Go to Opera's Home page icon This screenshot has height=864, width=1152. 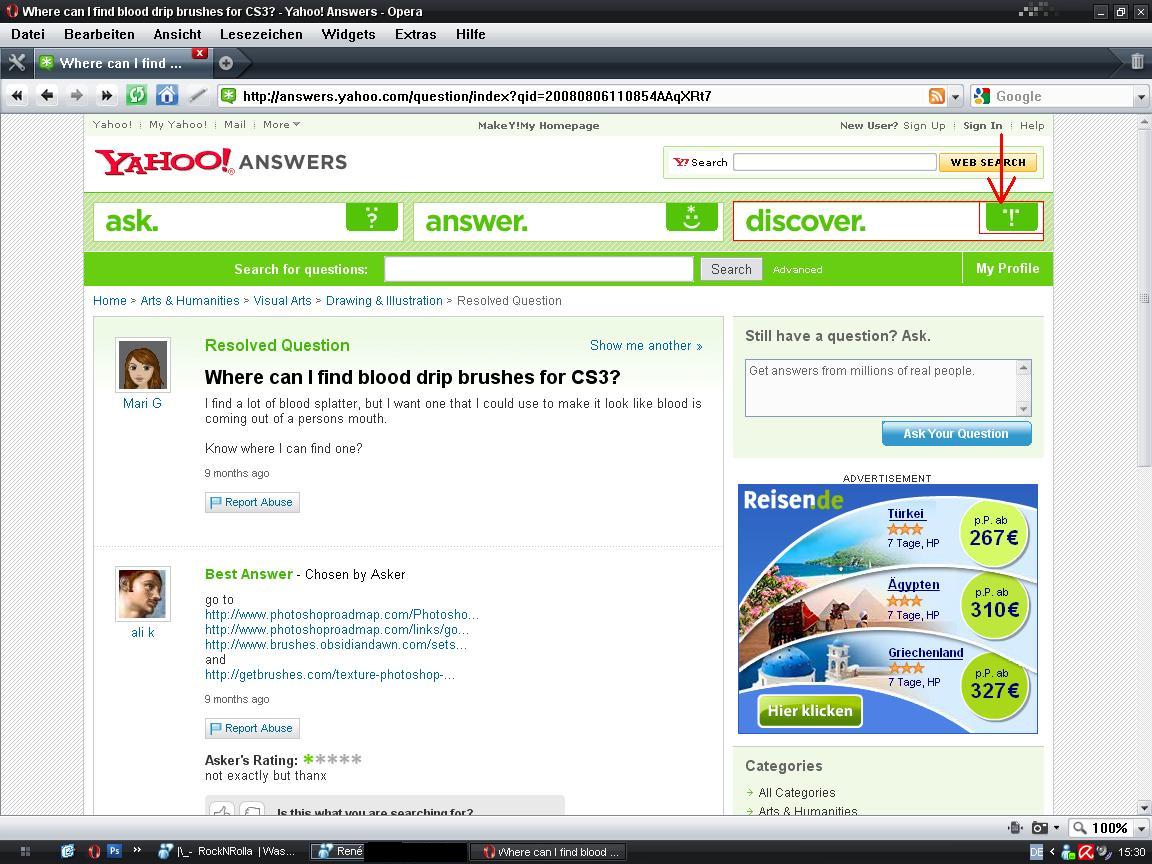(x=167, y=96)
